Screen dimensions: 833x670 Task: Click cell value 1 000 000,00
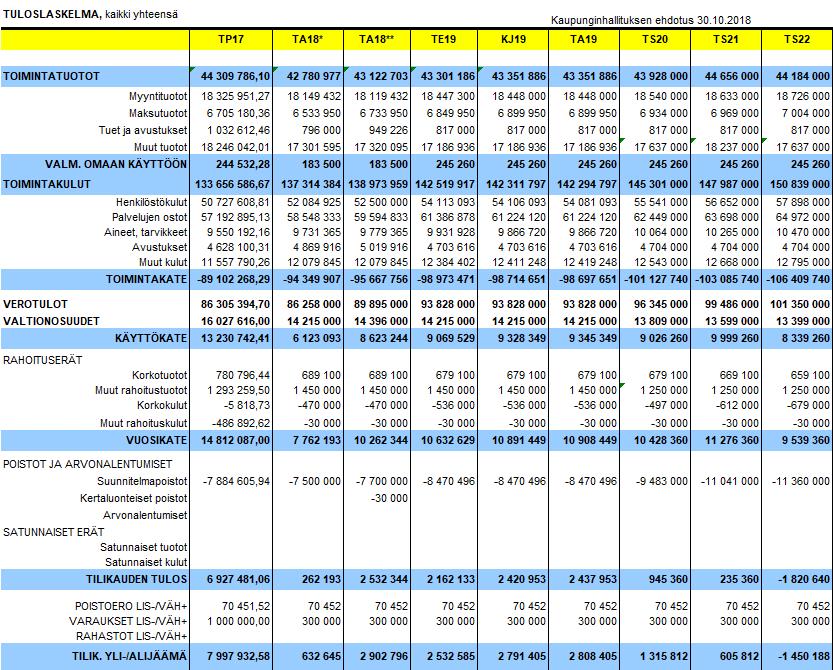239,621
